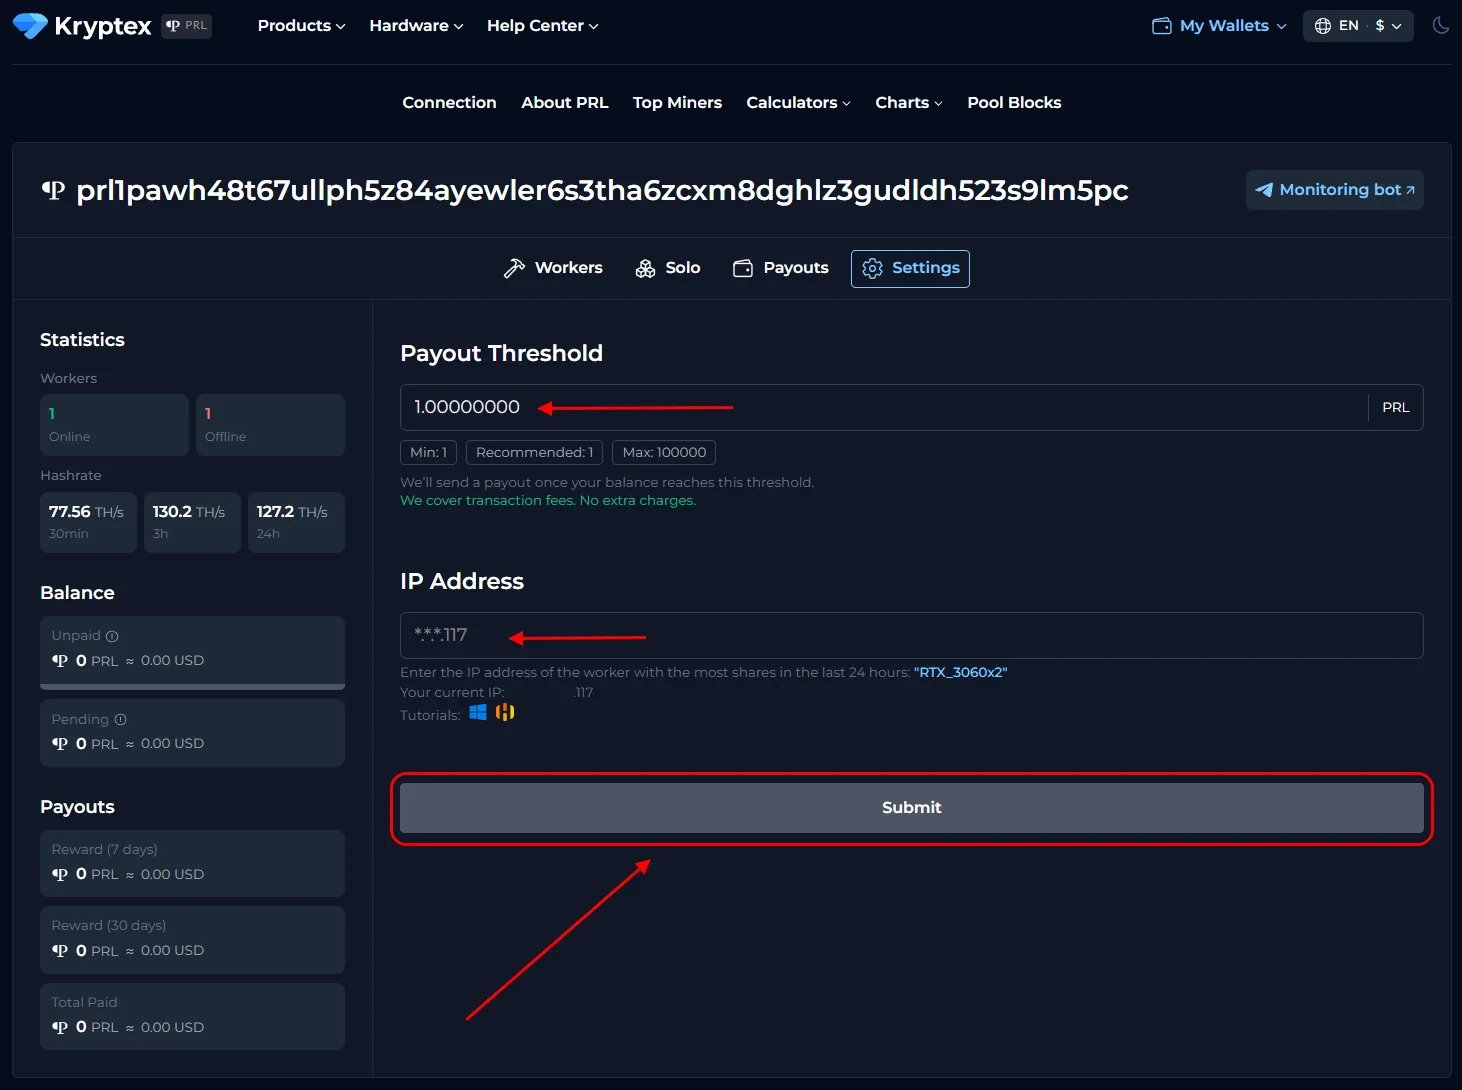Screen dimensions: 1462x1090
Task: Click the Reward (7 days) card
Action: tap(192, 863)
